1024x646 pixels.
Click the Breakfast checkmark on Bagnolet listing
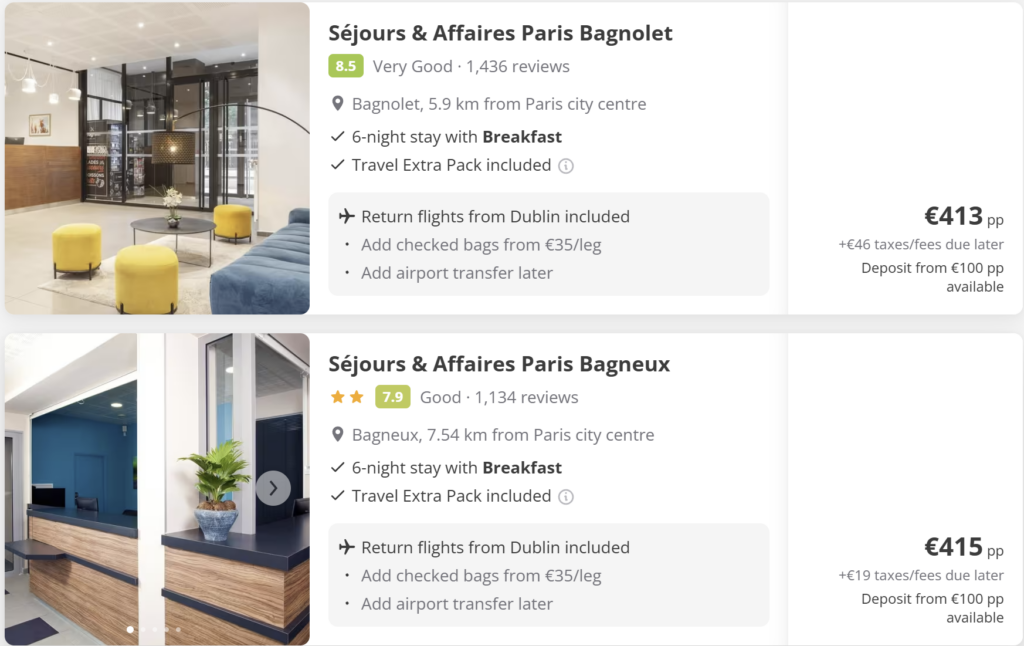[336, 136]
